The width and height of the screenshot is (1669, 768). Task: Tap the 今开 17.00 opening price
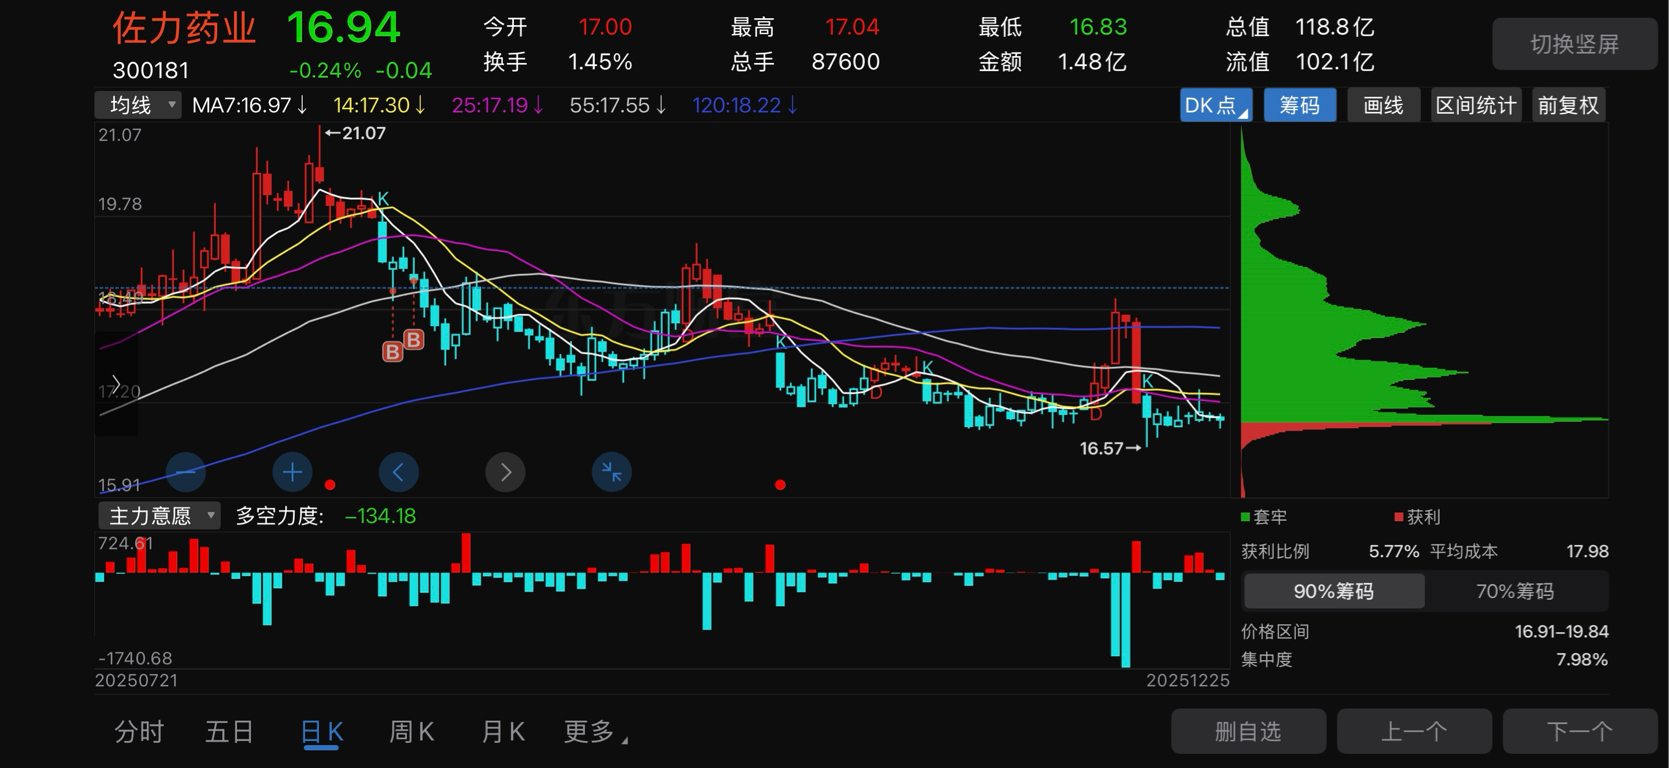tap(605, 27)
